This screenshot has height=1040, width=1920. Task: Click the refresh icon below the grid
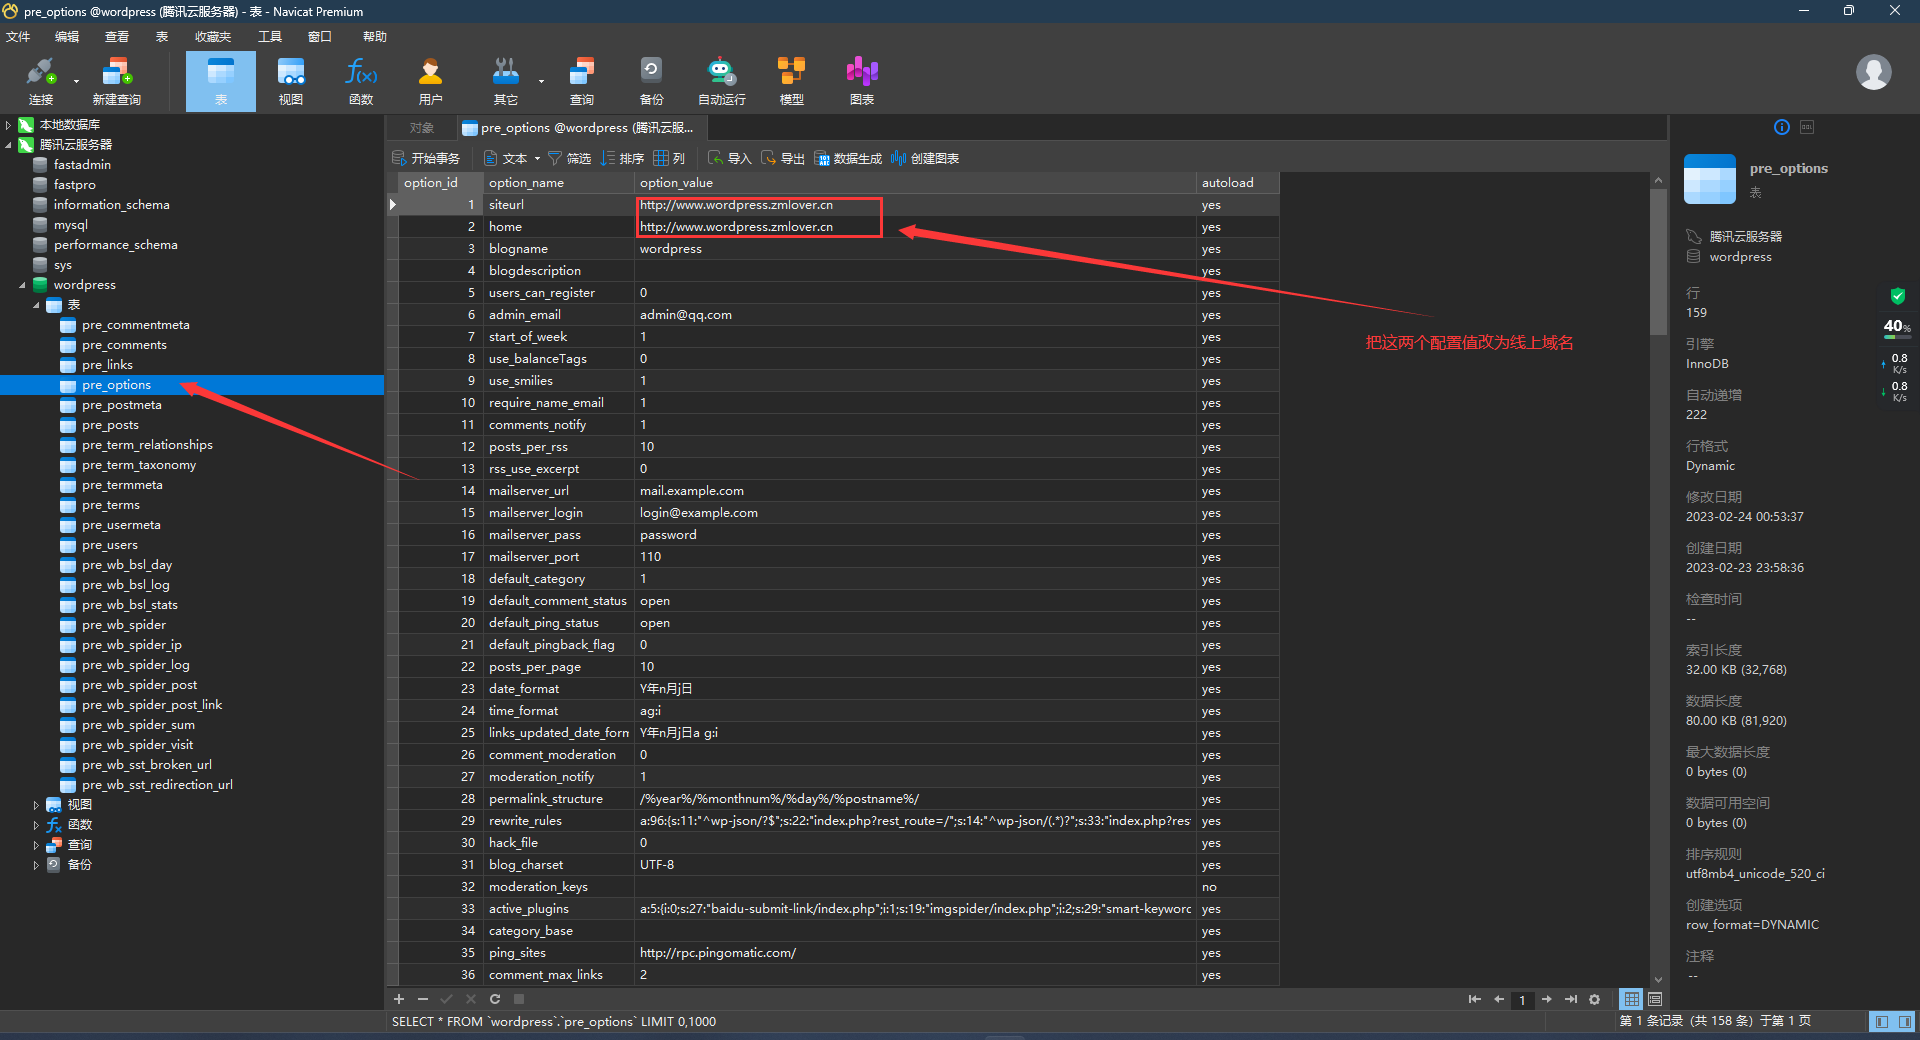coord(494,999)
